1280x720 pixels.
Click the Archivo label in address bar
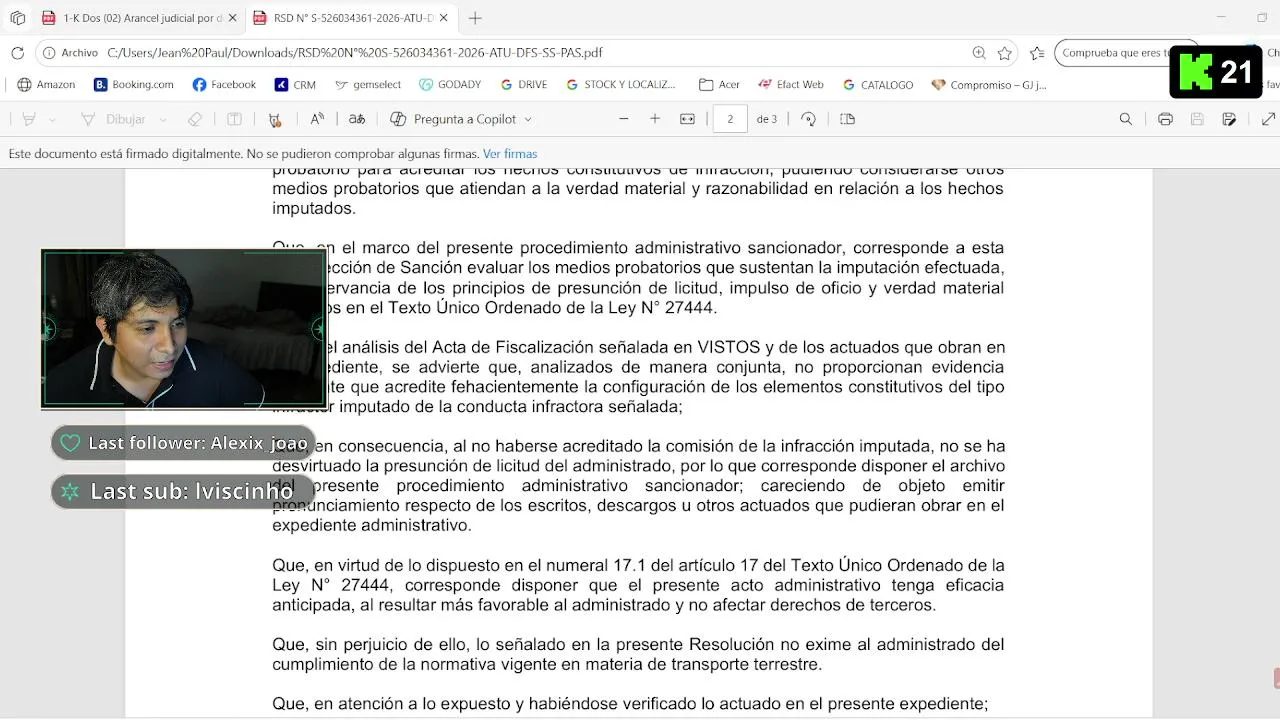click(80, 53)
